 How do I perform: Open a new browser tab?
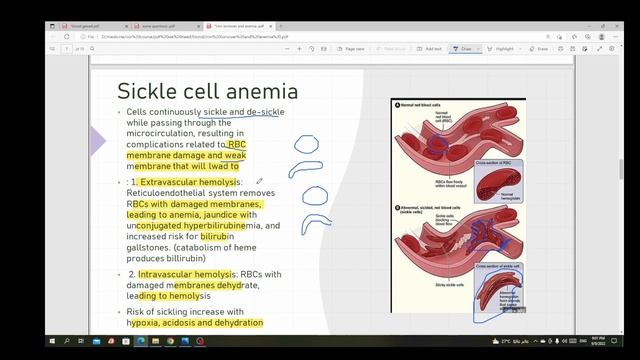pos(281,26)
